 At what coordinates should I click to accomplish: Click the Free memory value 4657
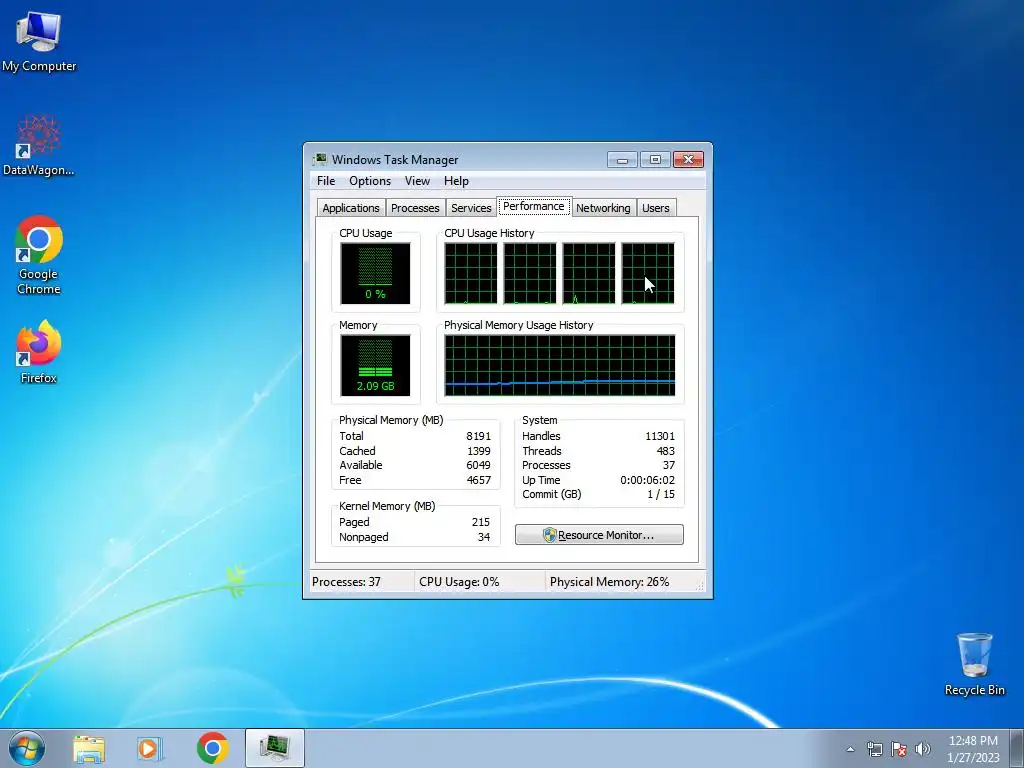pos(478,480)
